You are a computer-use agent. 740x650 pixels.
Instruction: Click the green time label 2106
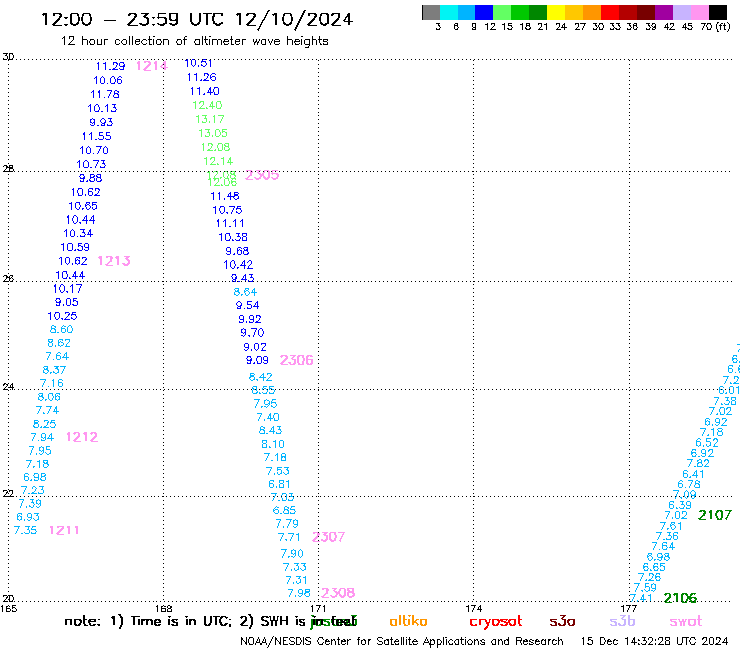680,598
